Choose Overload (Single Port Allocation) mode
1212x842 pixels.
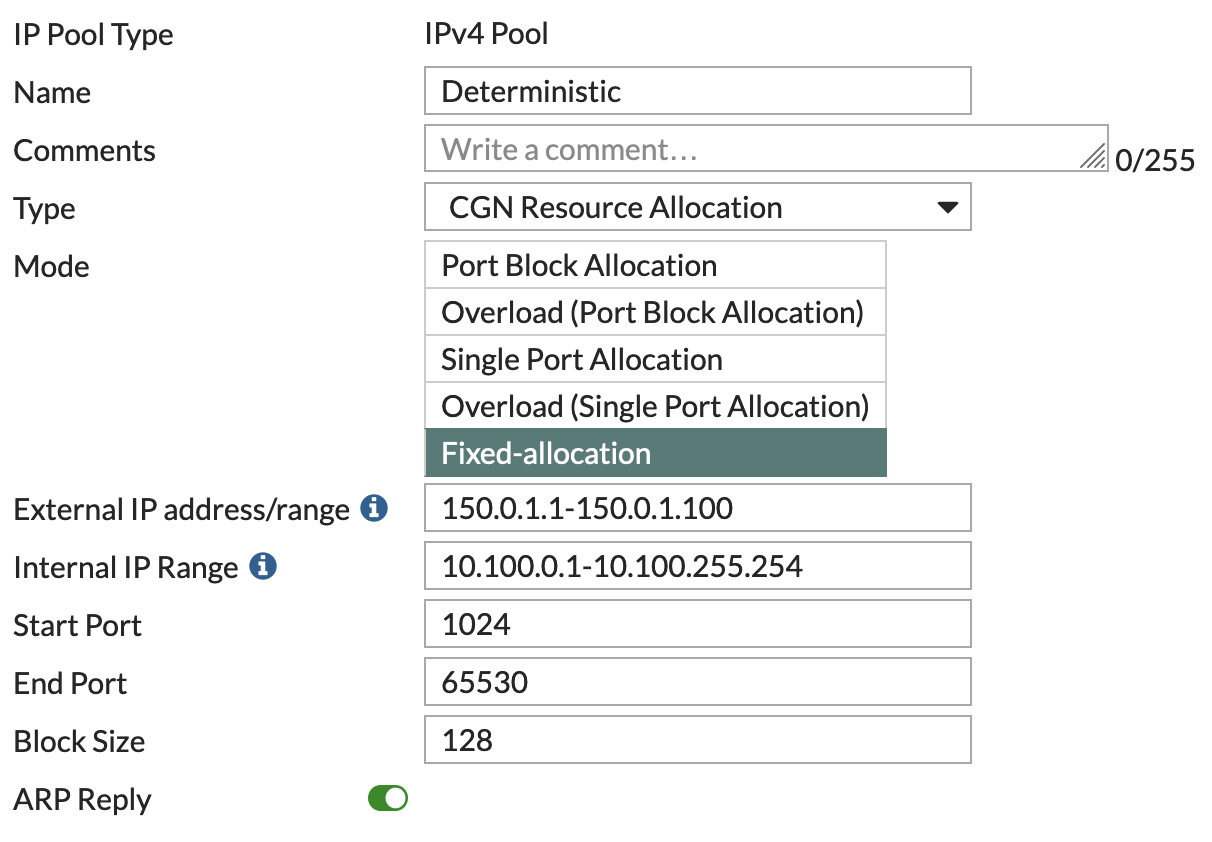point(655,406)
